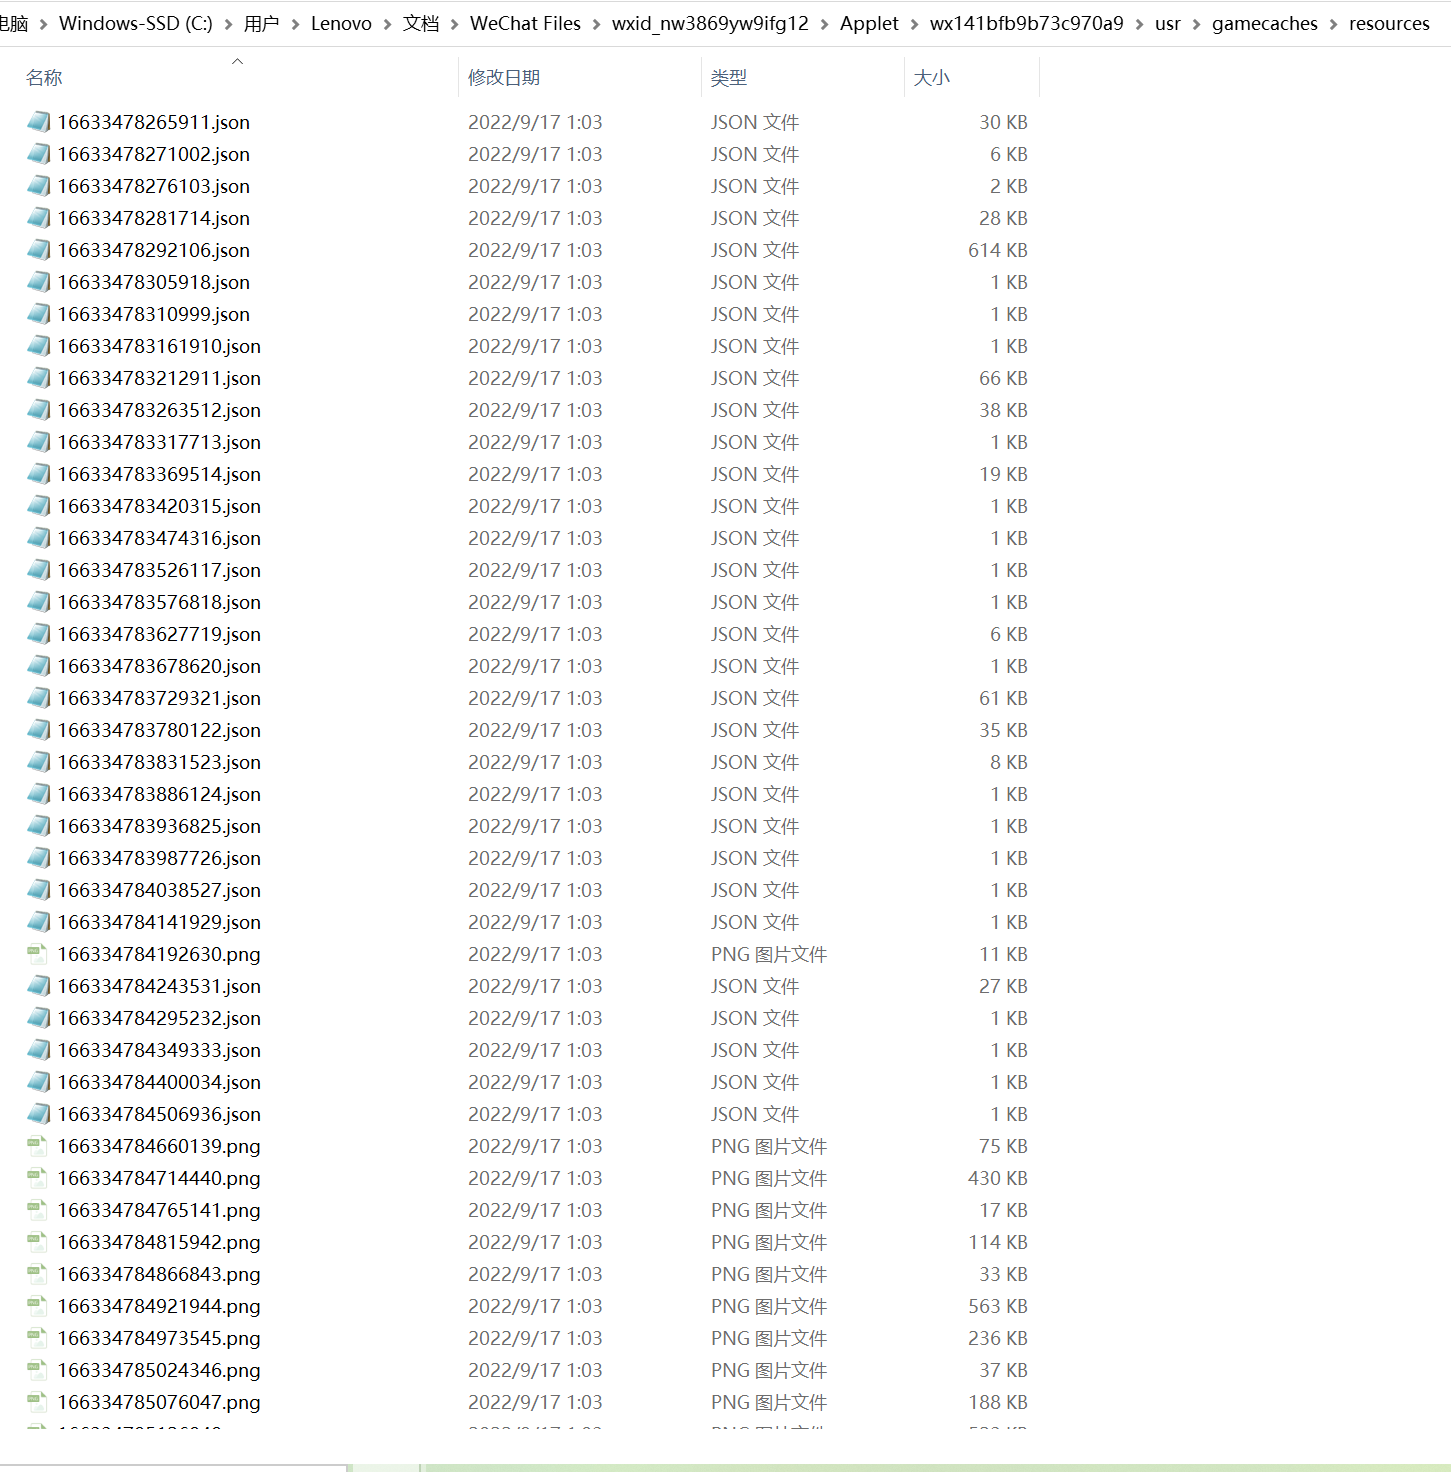Click the JSON icon for 166334783729321.json
Screen dimensions: 1451x1472
point(38,698)
